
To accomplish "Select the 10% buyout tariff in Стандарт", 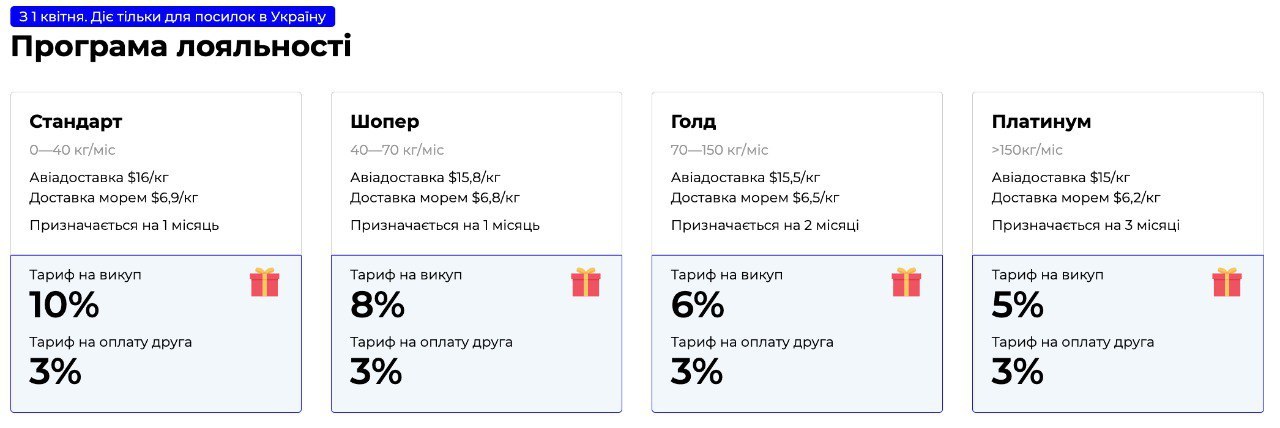I will click(65, 304).
